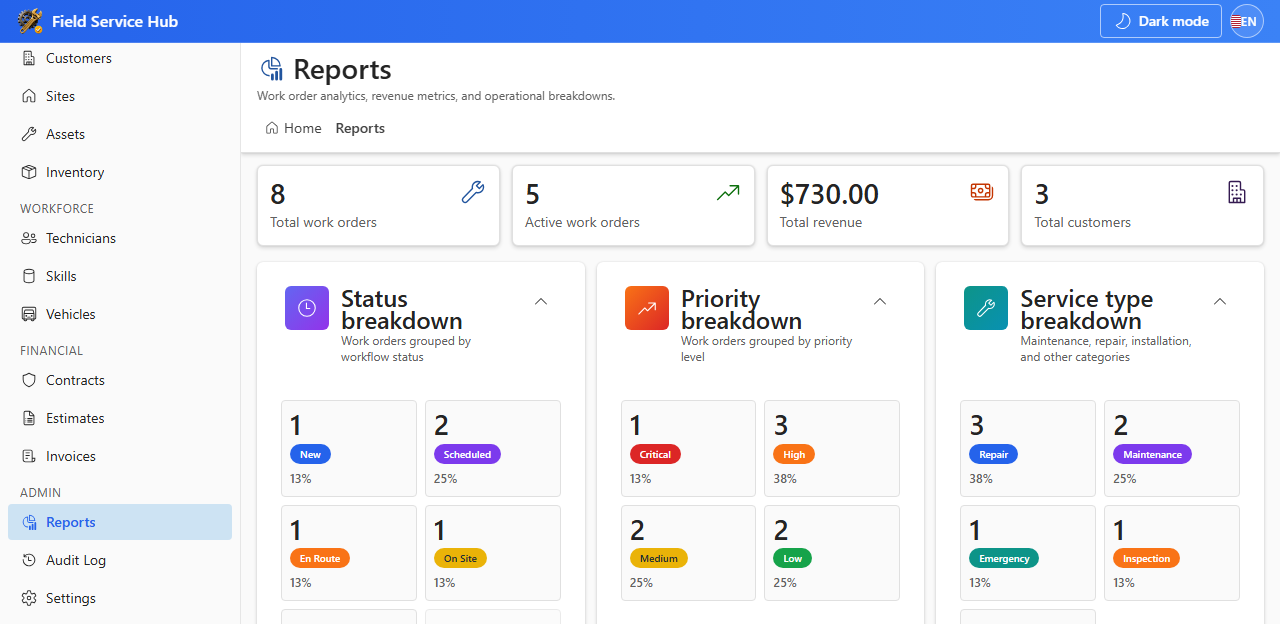1280x624 pixels.
Task: Click the wrench icon on Total work orders
Action: point(473,192)
